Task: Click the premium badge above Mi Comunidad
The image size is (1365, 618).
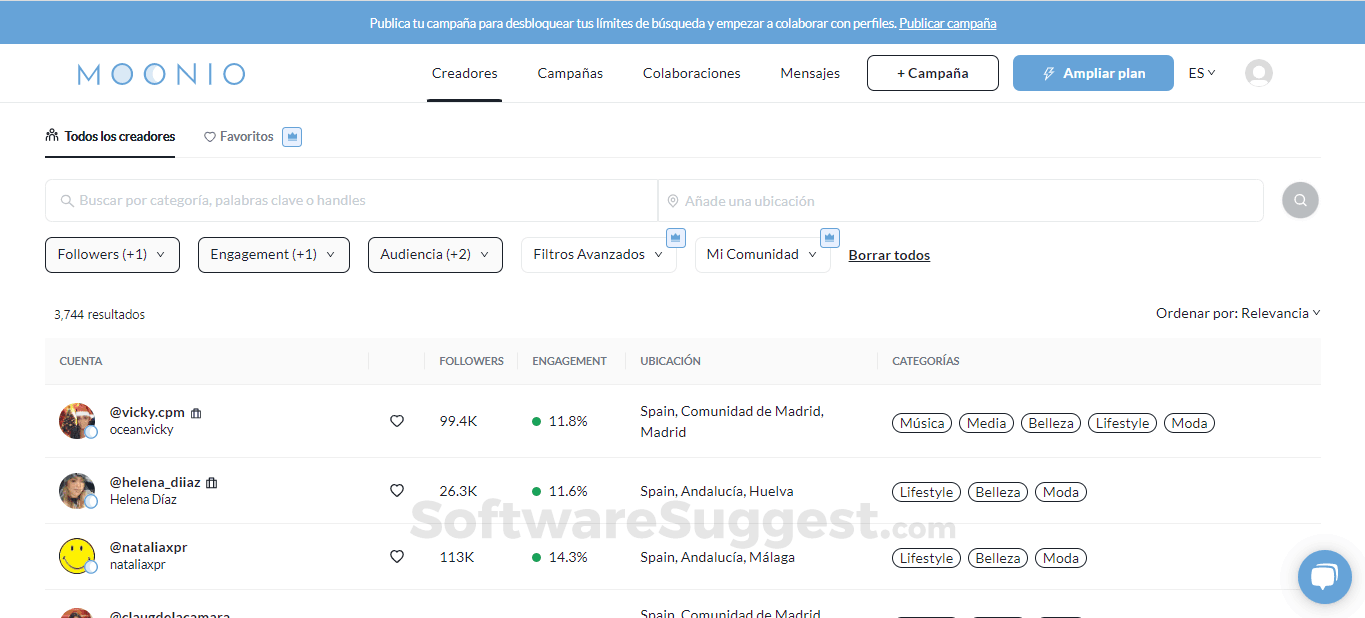Action: [x=829, y=237]
